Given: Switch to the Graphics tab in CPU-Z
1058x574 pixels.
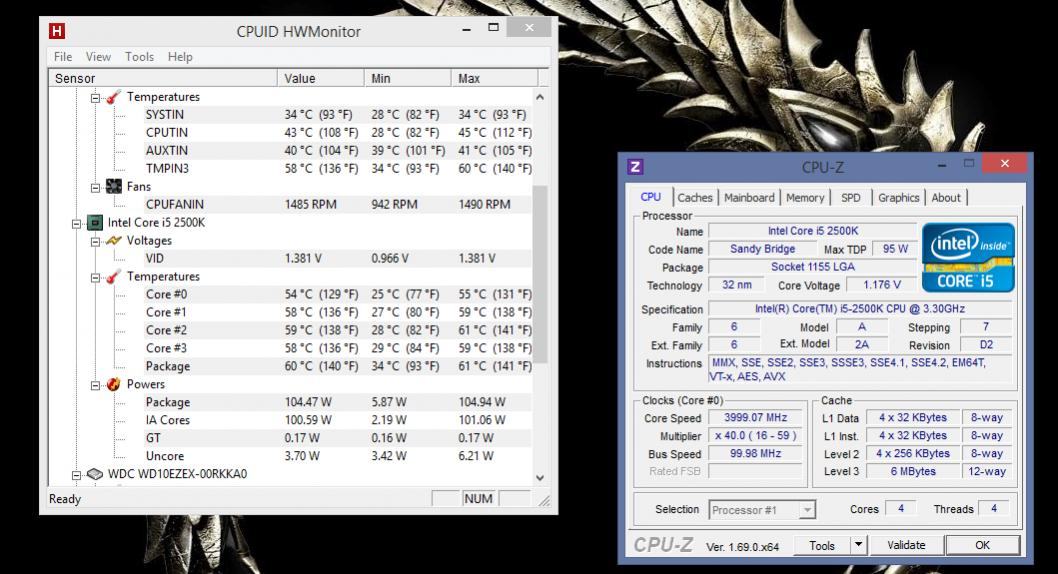Looking at the screenshot, I should point(898,198).
